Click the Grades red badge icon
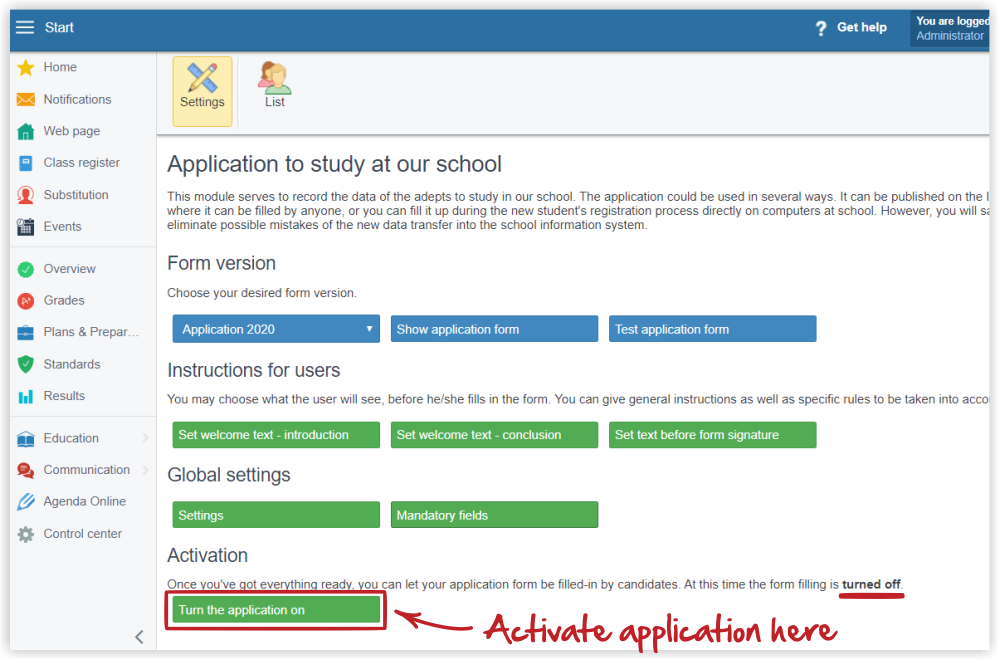 coord(25,301)
